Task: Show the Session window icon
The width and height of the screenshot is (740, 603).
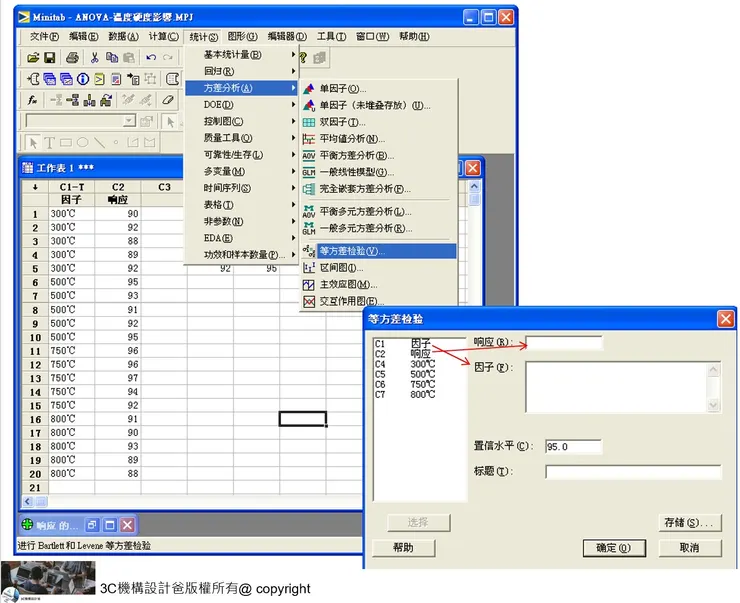Action: [33, 79]
